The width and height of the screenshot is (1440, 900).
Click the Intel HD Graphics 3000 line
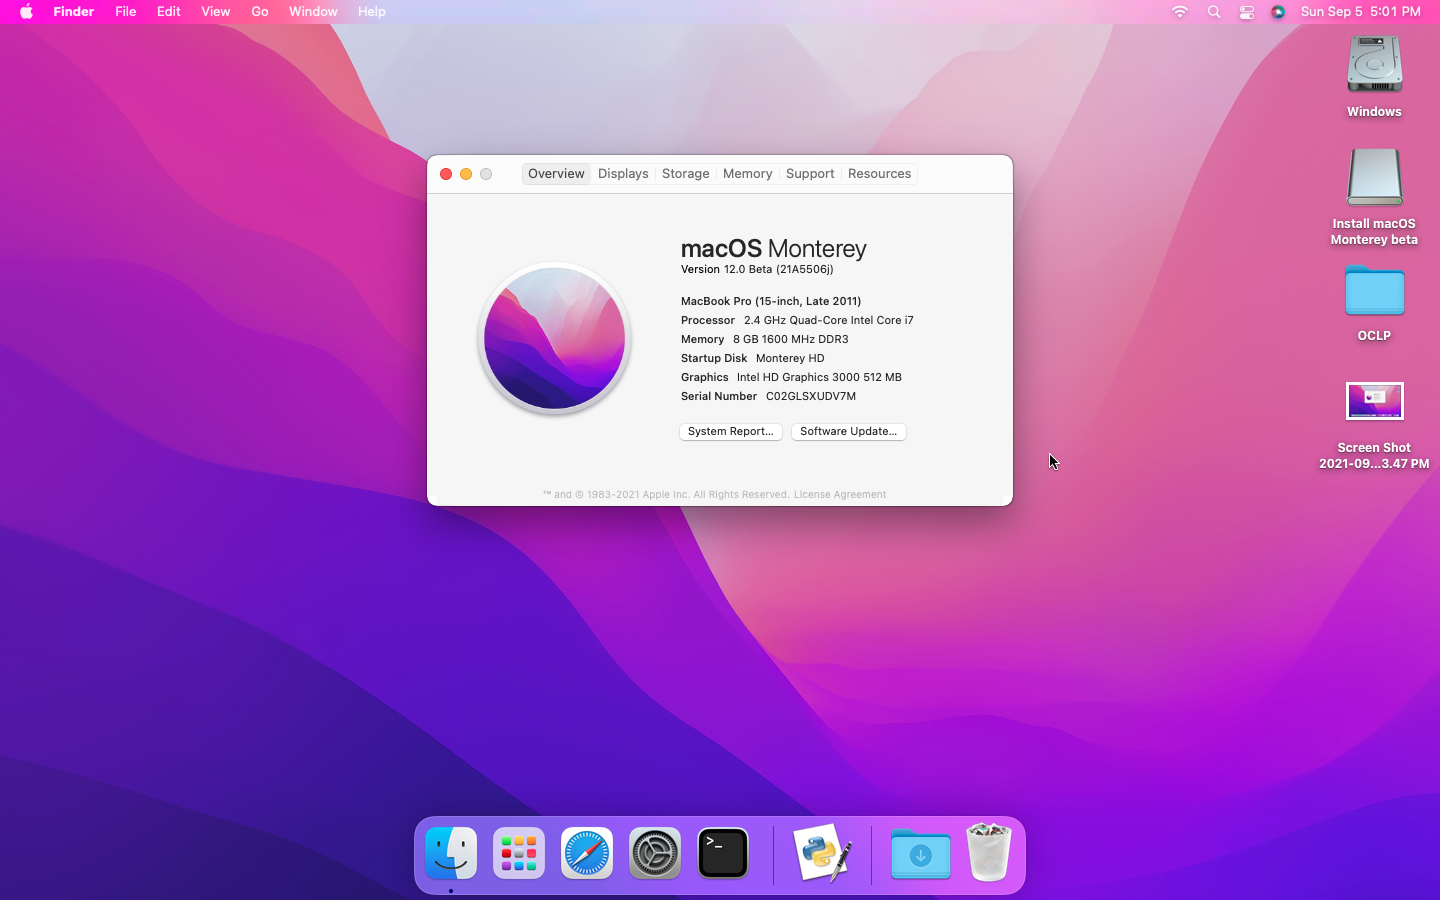[x=791, y=377]
